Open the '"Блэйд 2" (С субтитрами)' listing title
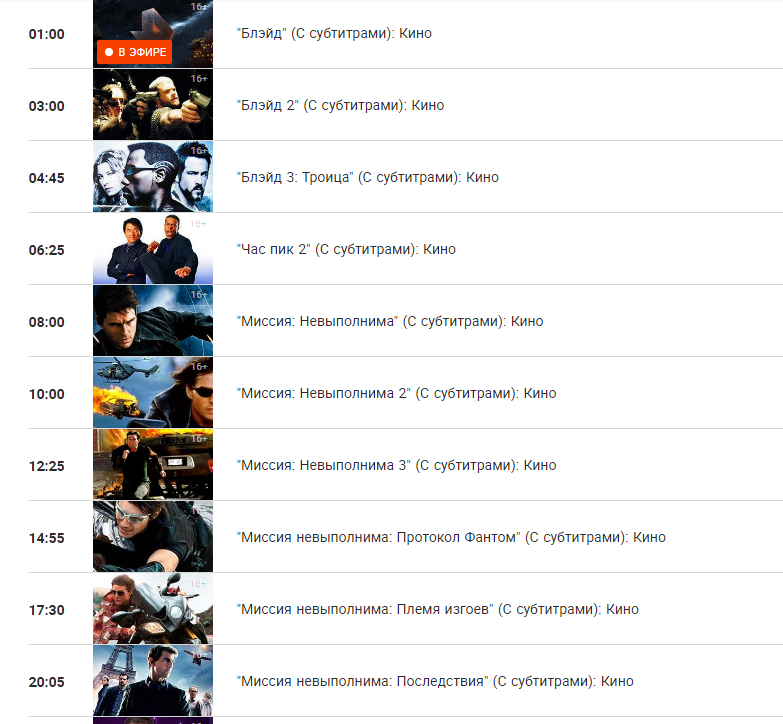The width and height of the screenshot is (783, 724). [x=341, y=105]
